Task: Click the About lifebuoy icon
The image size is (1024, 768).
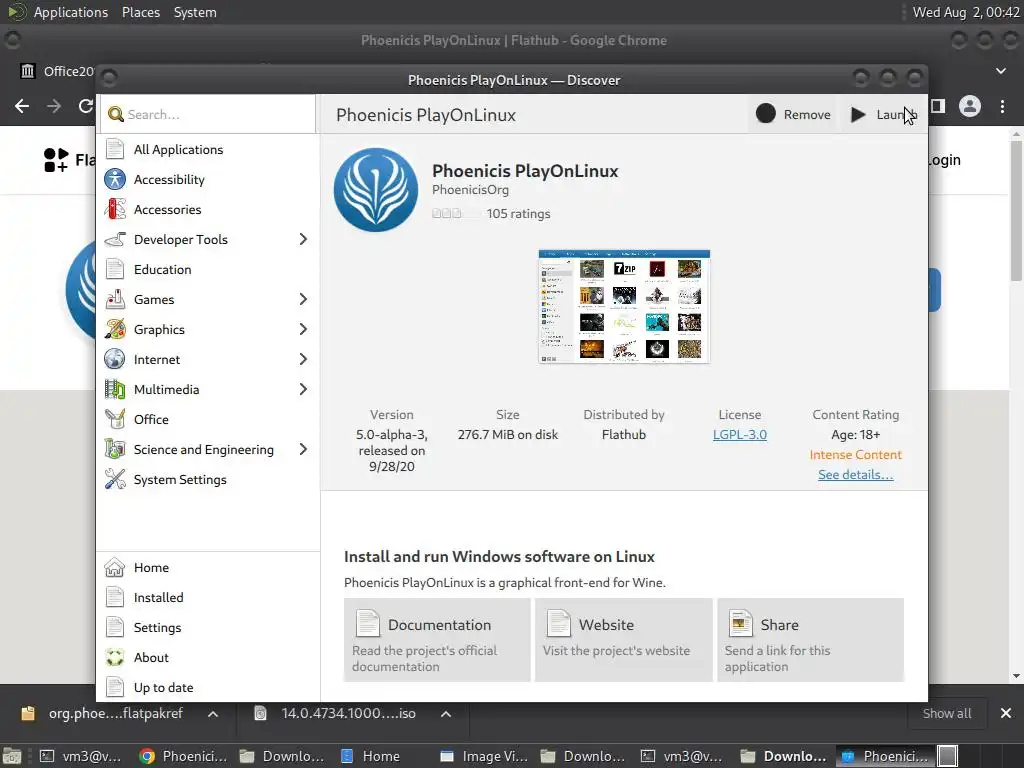Action: coord(115,658)
